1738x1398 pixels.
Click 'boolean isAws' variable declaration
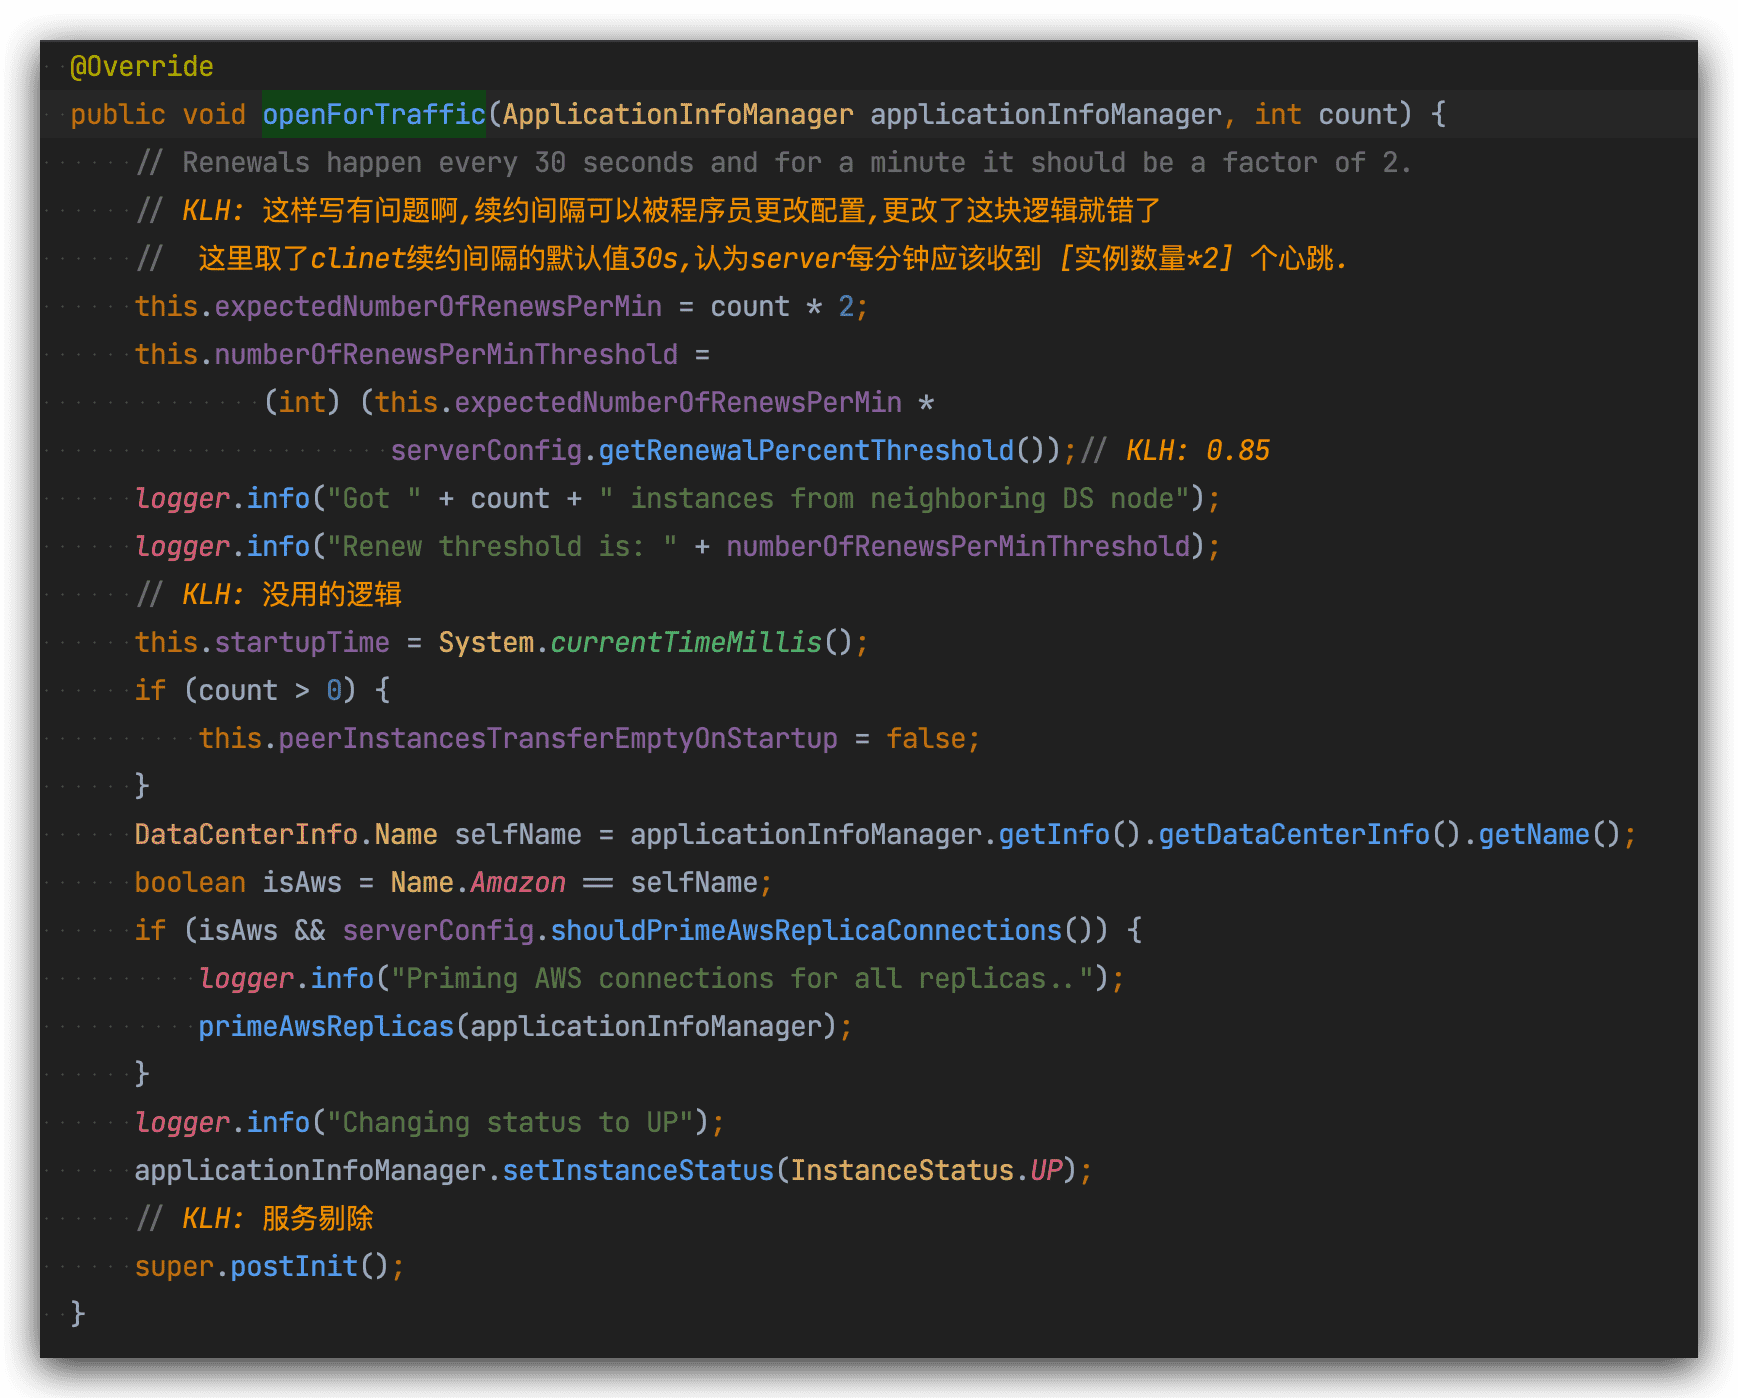point(238,882)
